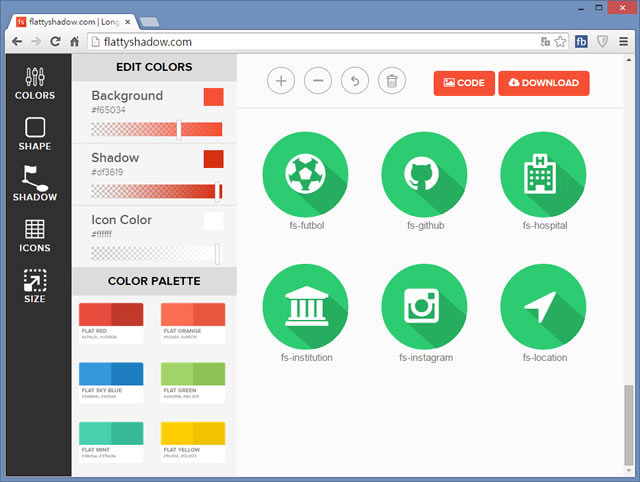The height and width of the screenshot is (482, 640).
Task: Choose the Flat Mint palette
Action: (x=111, y=442)
